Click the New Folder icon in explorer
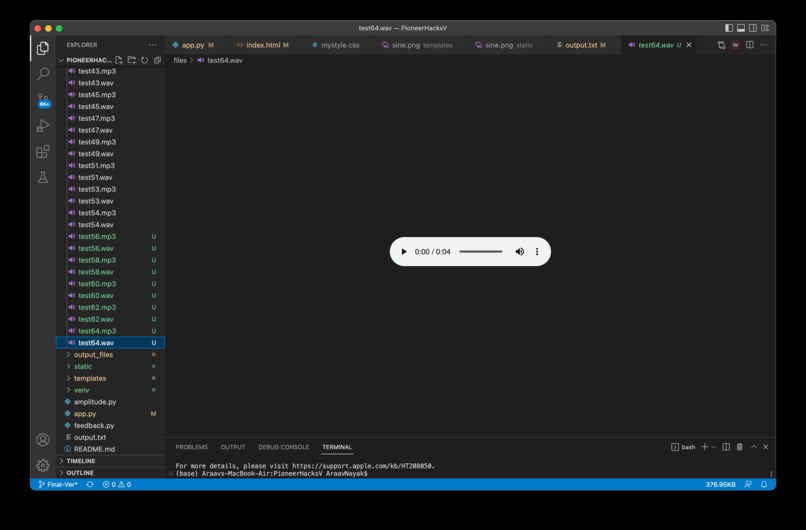The image size is (806, 530). tap(132, 60)
